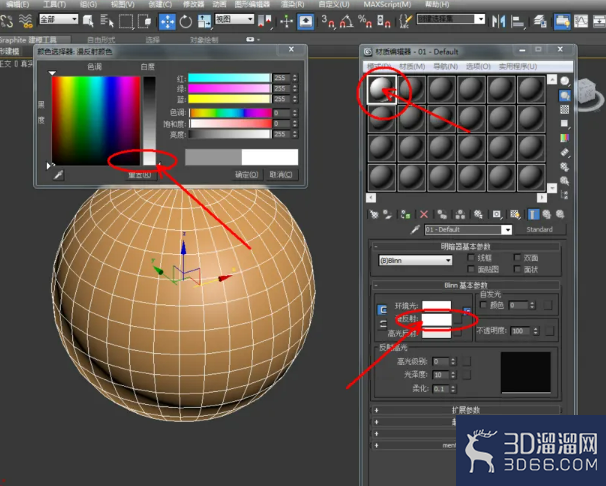Click Get Material icon in Material Editor
The width and height of the screenshot is (606, 486).
[x=374, y=214]
